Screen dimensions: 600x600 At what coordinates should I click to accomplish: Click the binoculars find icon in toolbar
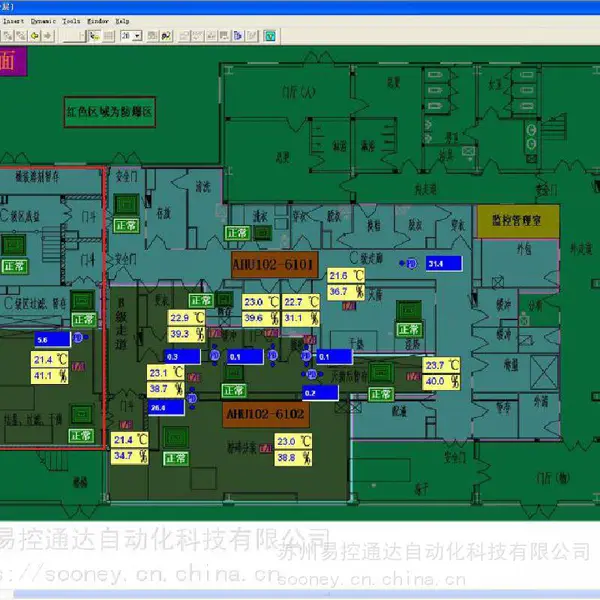(x=166, y=36)
